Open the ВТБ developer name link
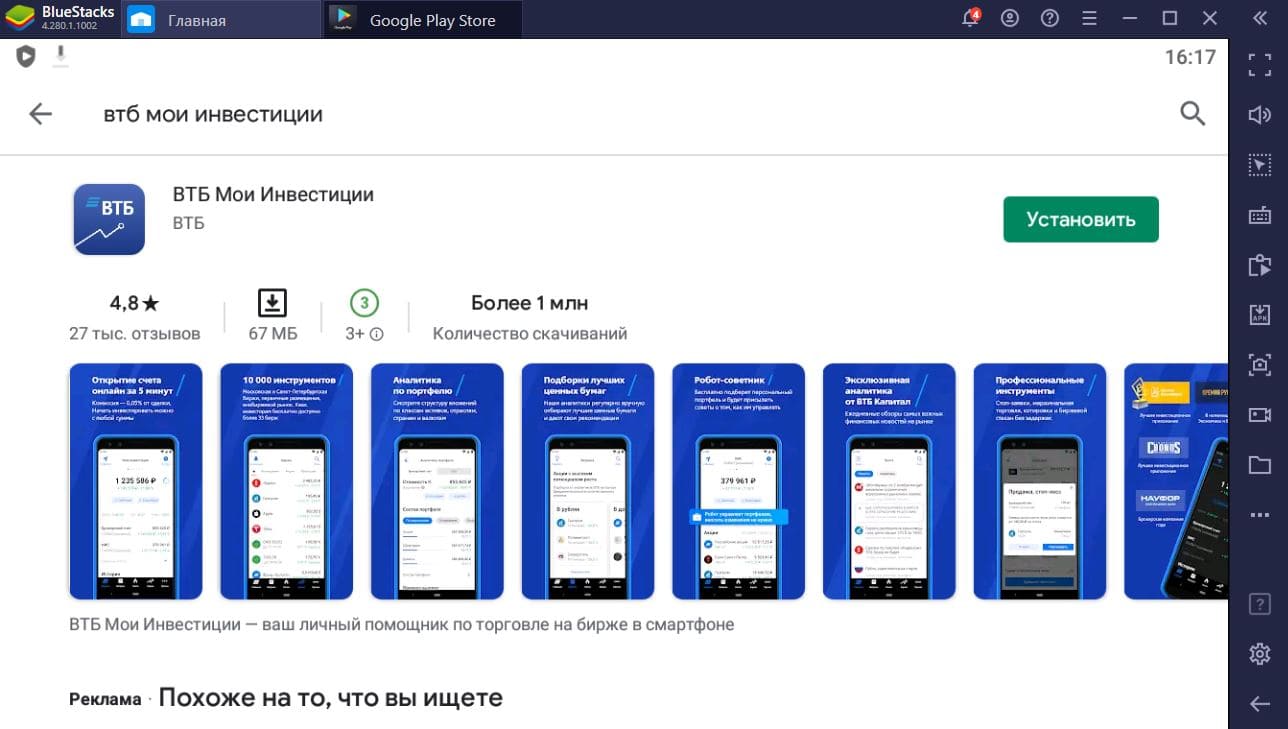Viewport: 1288px width, 729px height. [188, 223]
